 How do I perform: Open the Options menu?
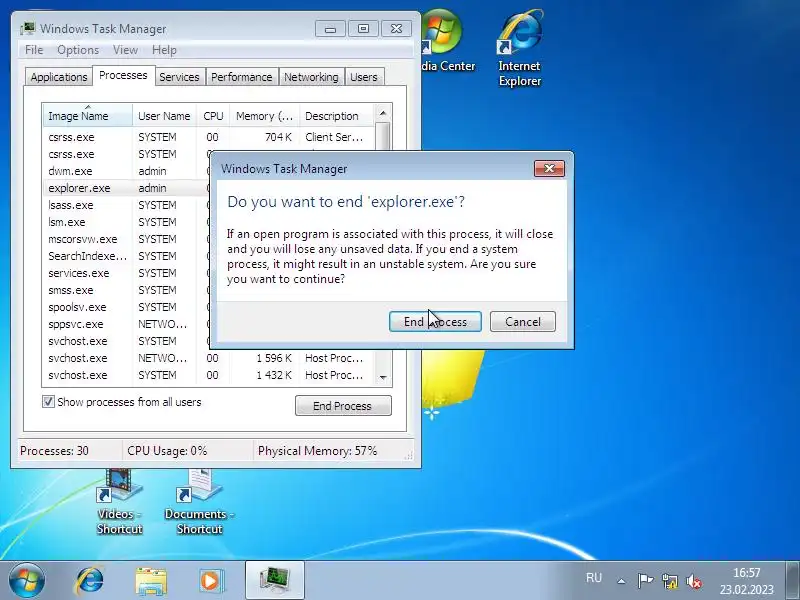tap(78, 50)
